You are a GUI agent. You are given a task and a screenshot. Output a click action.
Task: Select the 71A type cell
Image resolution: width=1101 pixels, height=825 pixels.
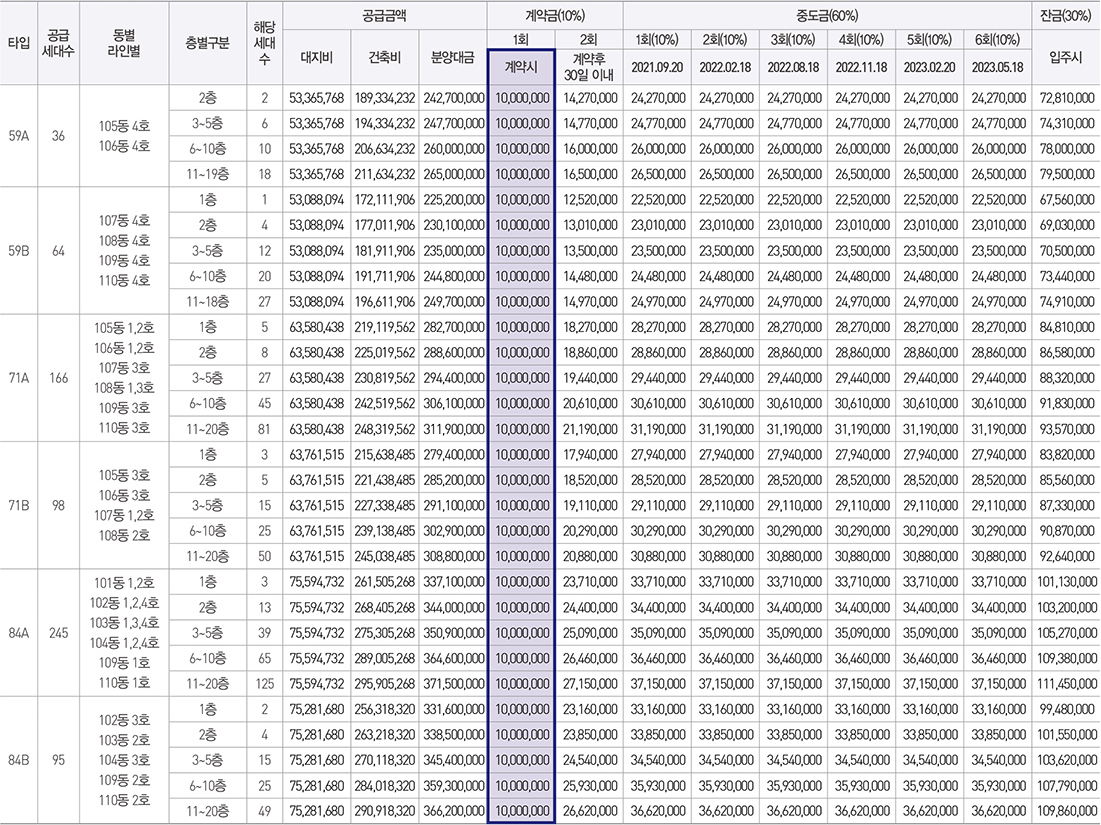tap(19, 378)
